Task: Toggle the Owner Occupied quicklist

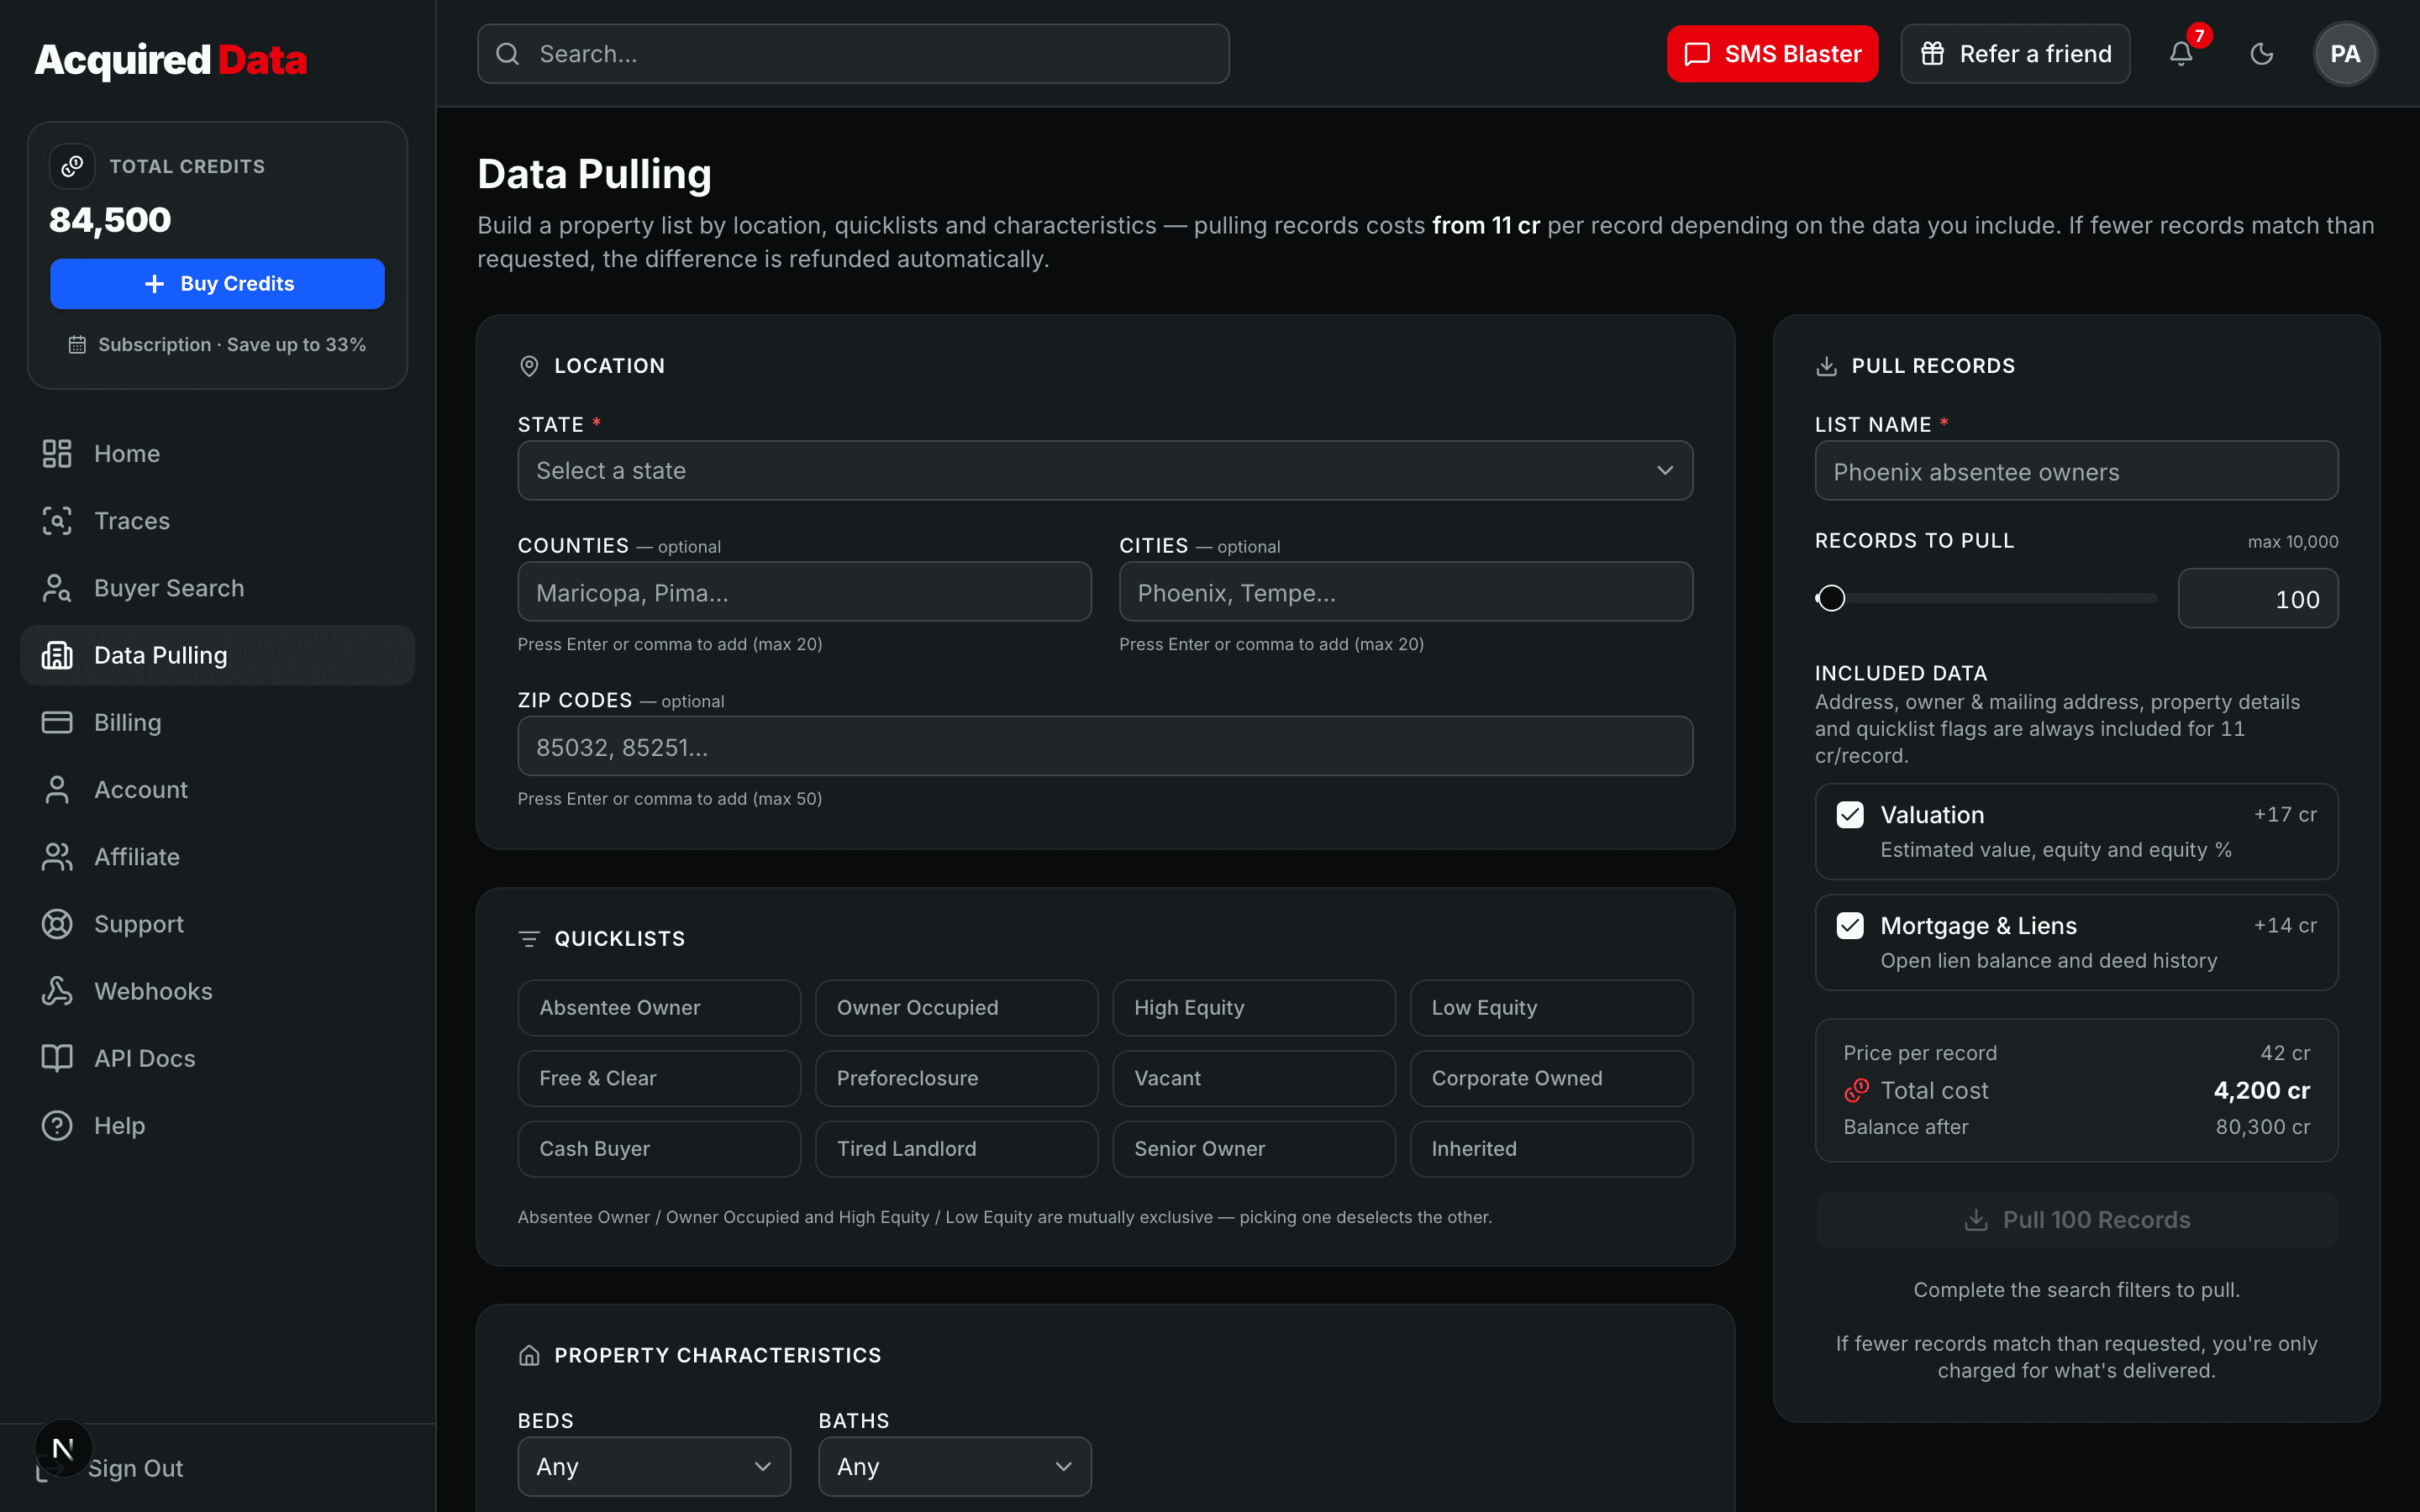Action: pos(956,1008)
